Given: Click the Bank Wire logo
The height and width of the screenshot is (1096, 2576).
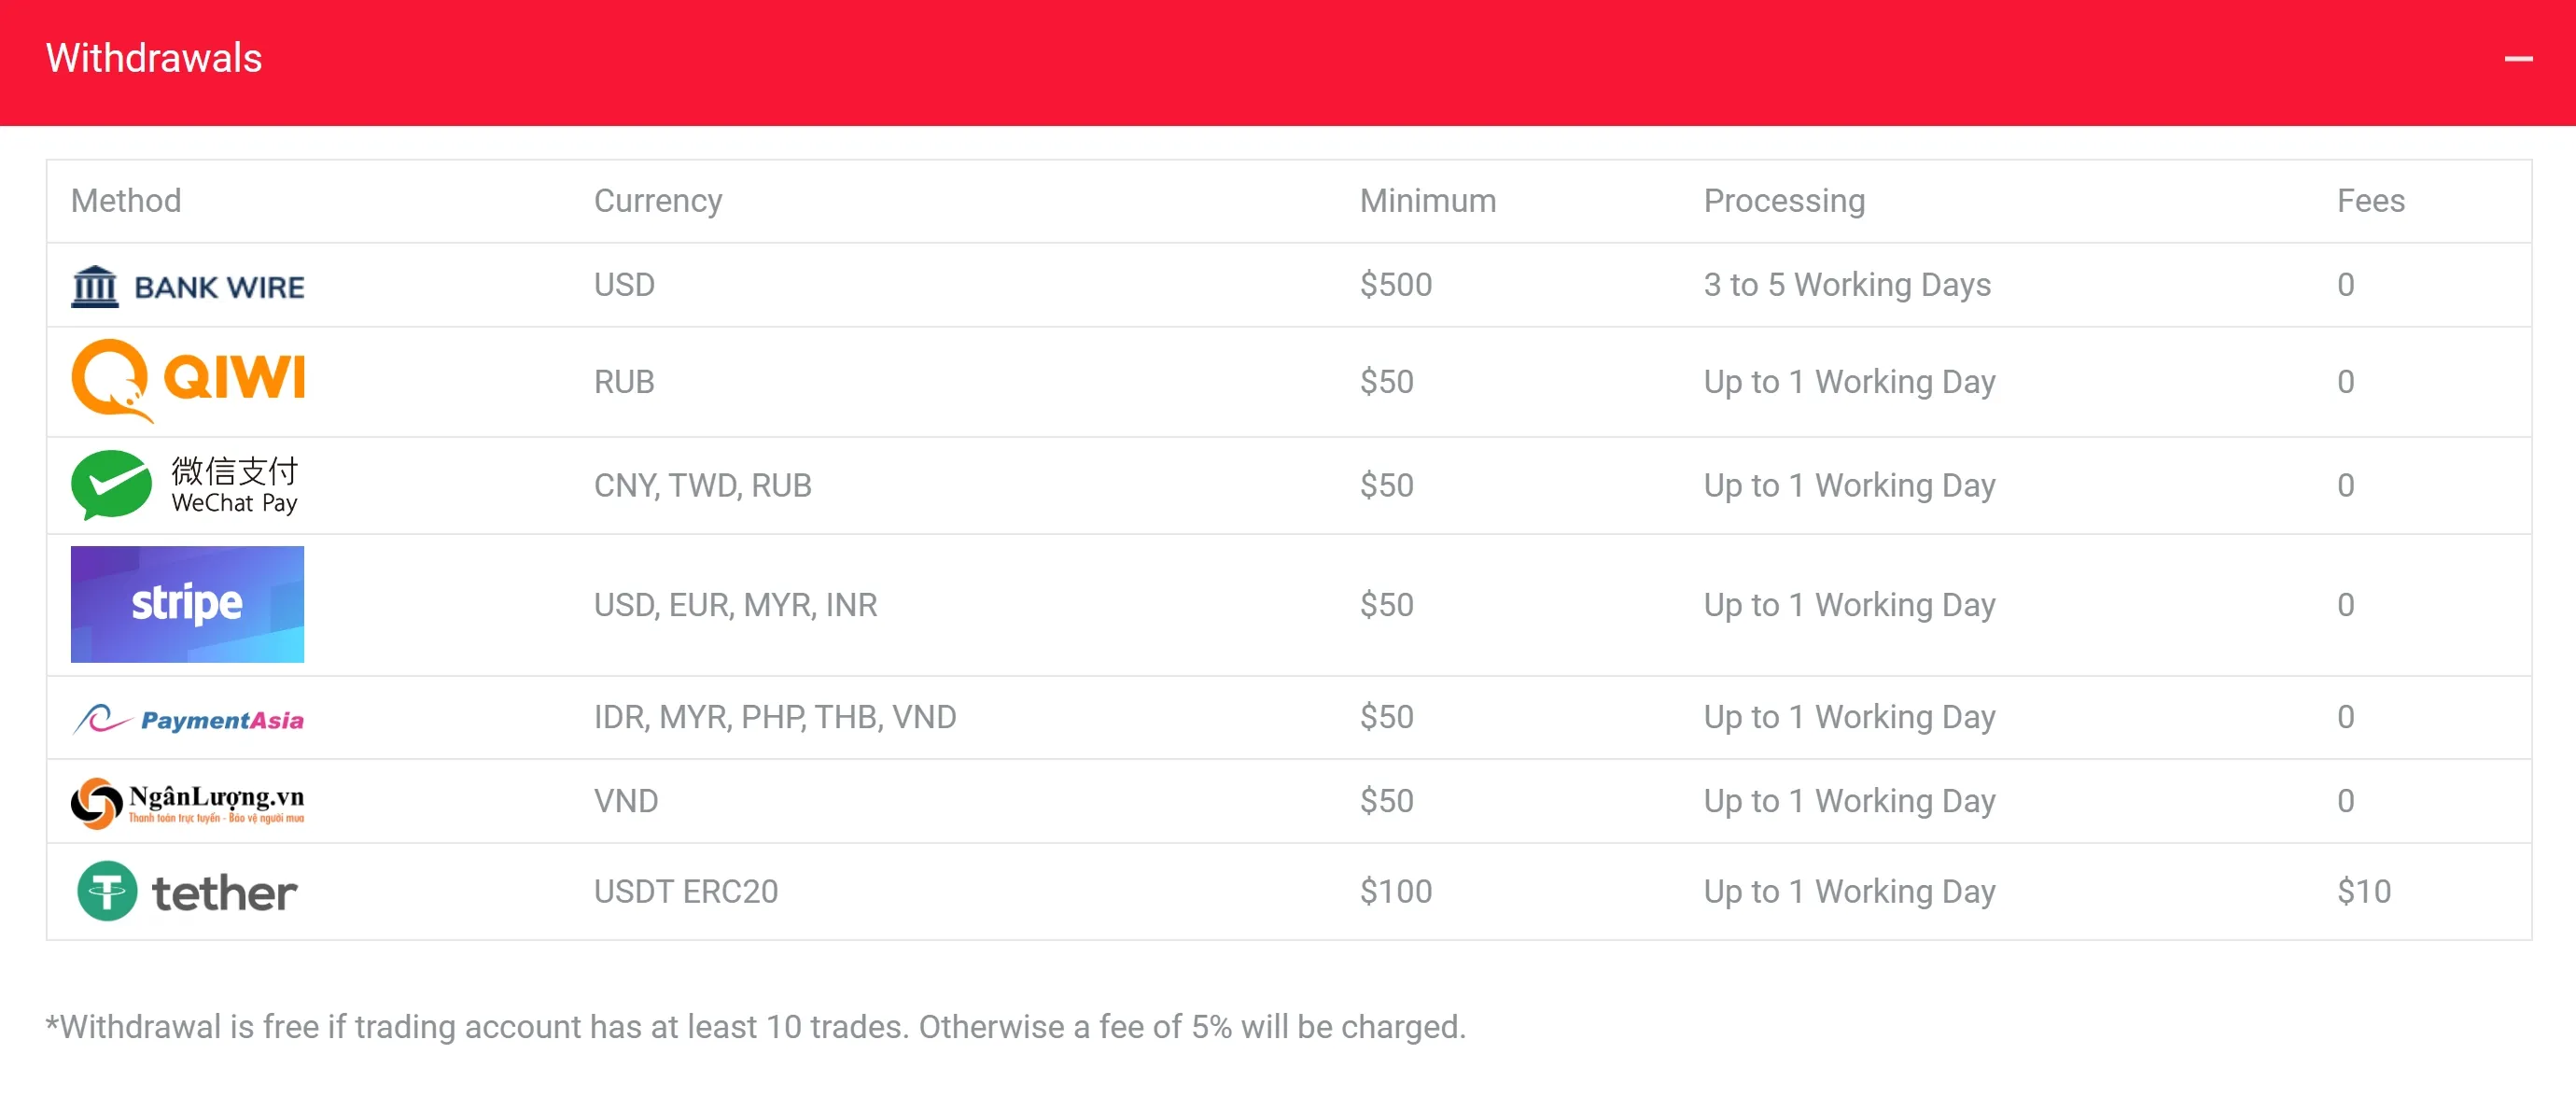Looking at the screenshot, I should [x=187, y=286].
